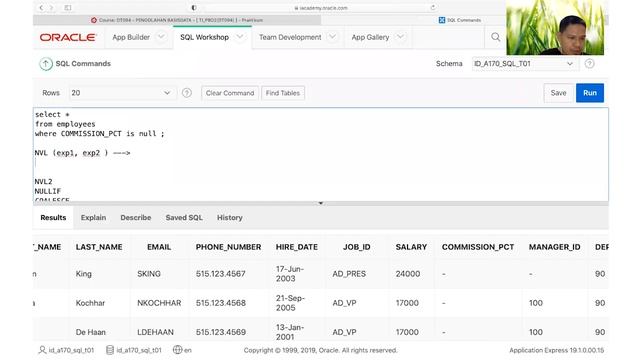This screenshot has height=360, width=640.
Task: Expand the App Gallery dropdown arrow
Action: [x=400, y=37]
